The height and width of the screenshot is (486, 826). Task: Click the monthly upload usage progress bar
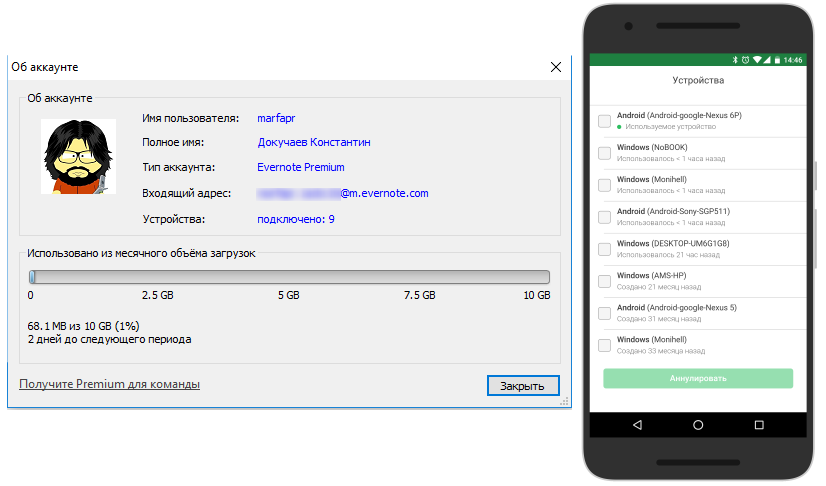tap(289, 277)
